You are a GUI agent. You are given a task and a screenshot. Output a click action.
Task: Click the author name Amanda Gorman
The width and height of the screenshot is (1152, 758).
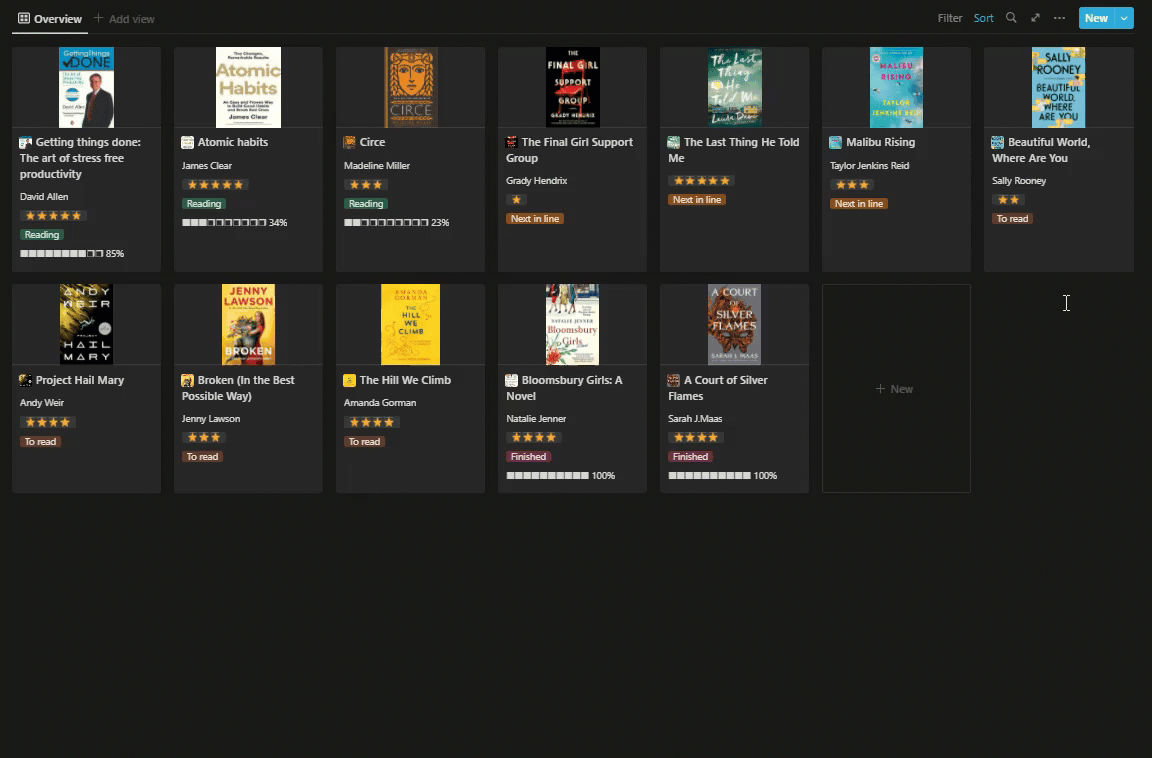coord(380,403)
